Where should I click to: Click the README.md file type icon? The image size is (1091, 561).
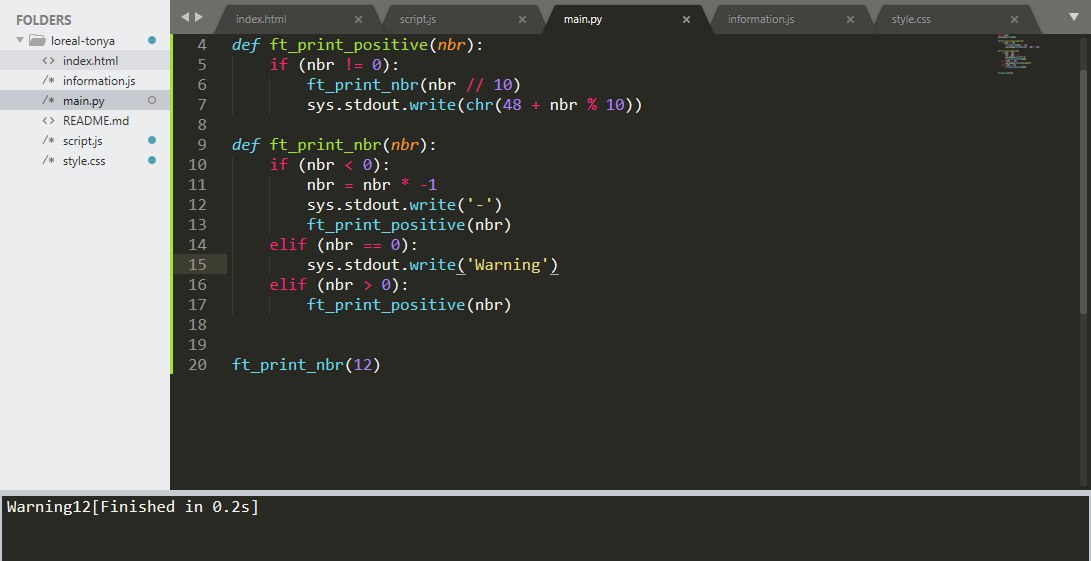[49, 120]
